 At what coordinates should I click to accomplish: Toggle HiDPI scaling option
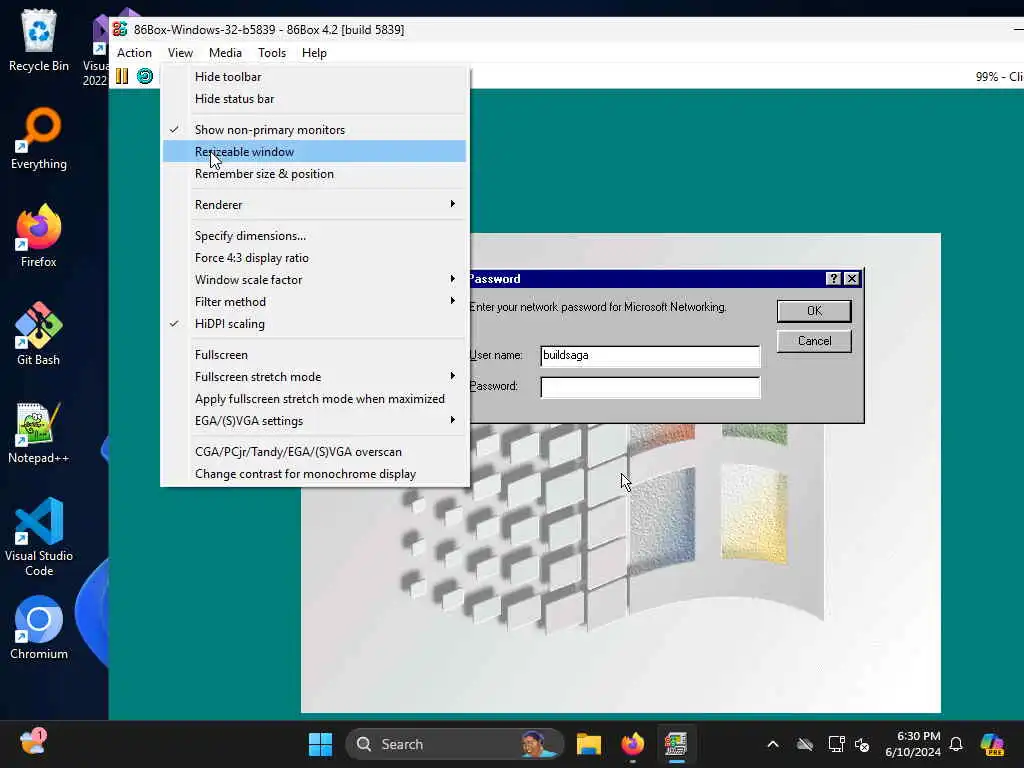pyautogui.click(x=314, y=323)
